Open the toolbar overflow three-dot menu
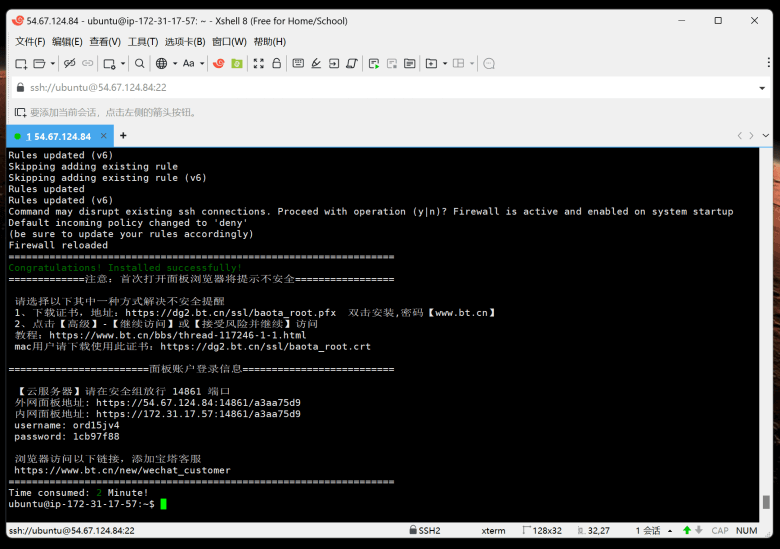Viewport: 780px width, 549px height. 769,62
